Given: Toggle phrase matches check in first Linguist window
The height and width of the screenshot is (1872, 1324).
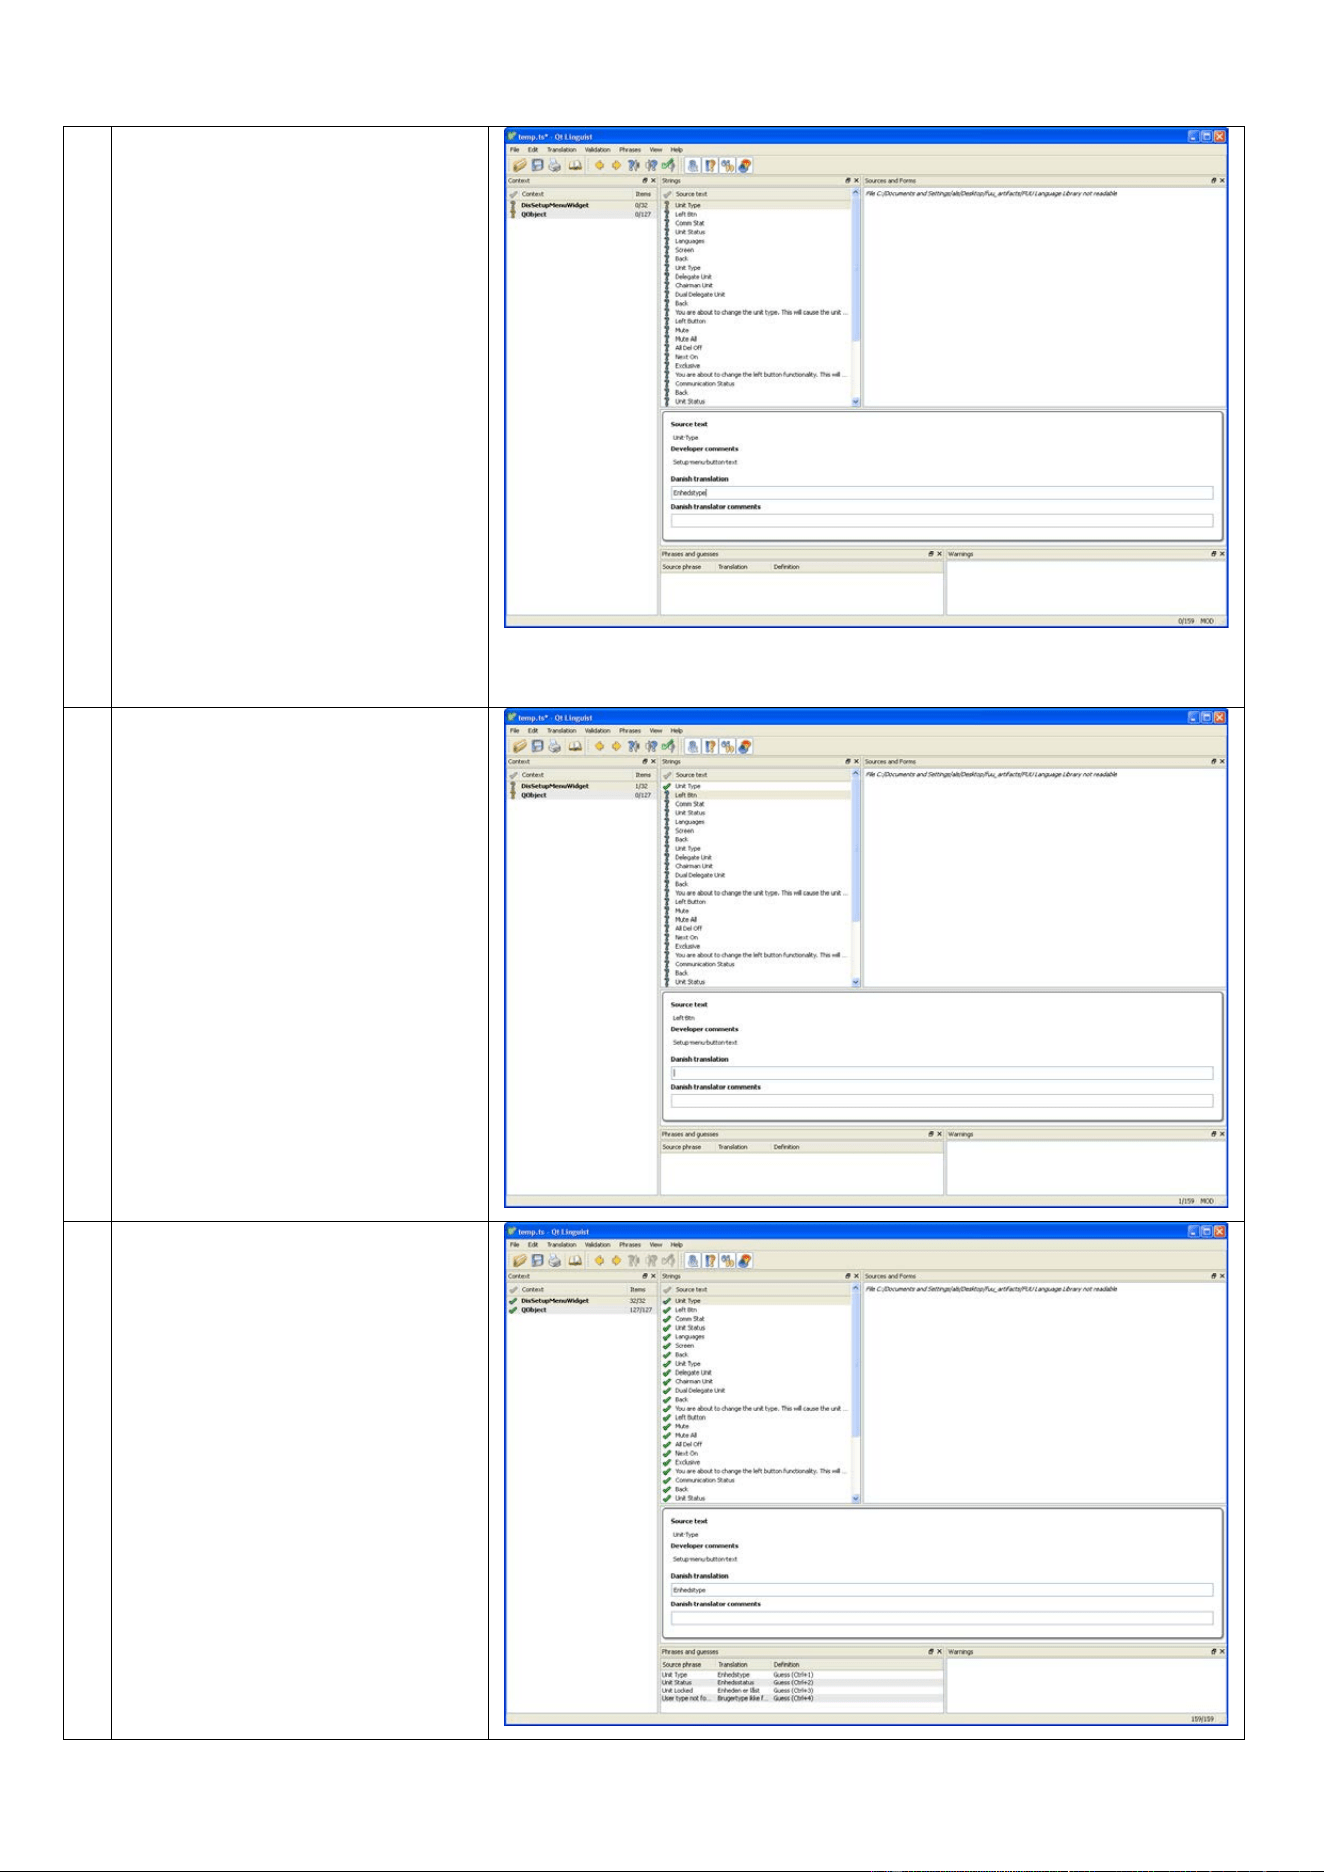Looking at the screenshot, I should pyautogui.click(x=728, y=165).
